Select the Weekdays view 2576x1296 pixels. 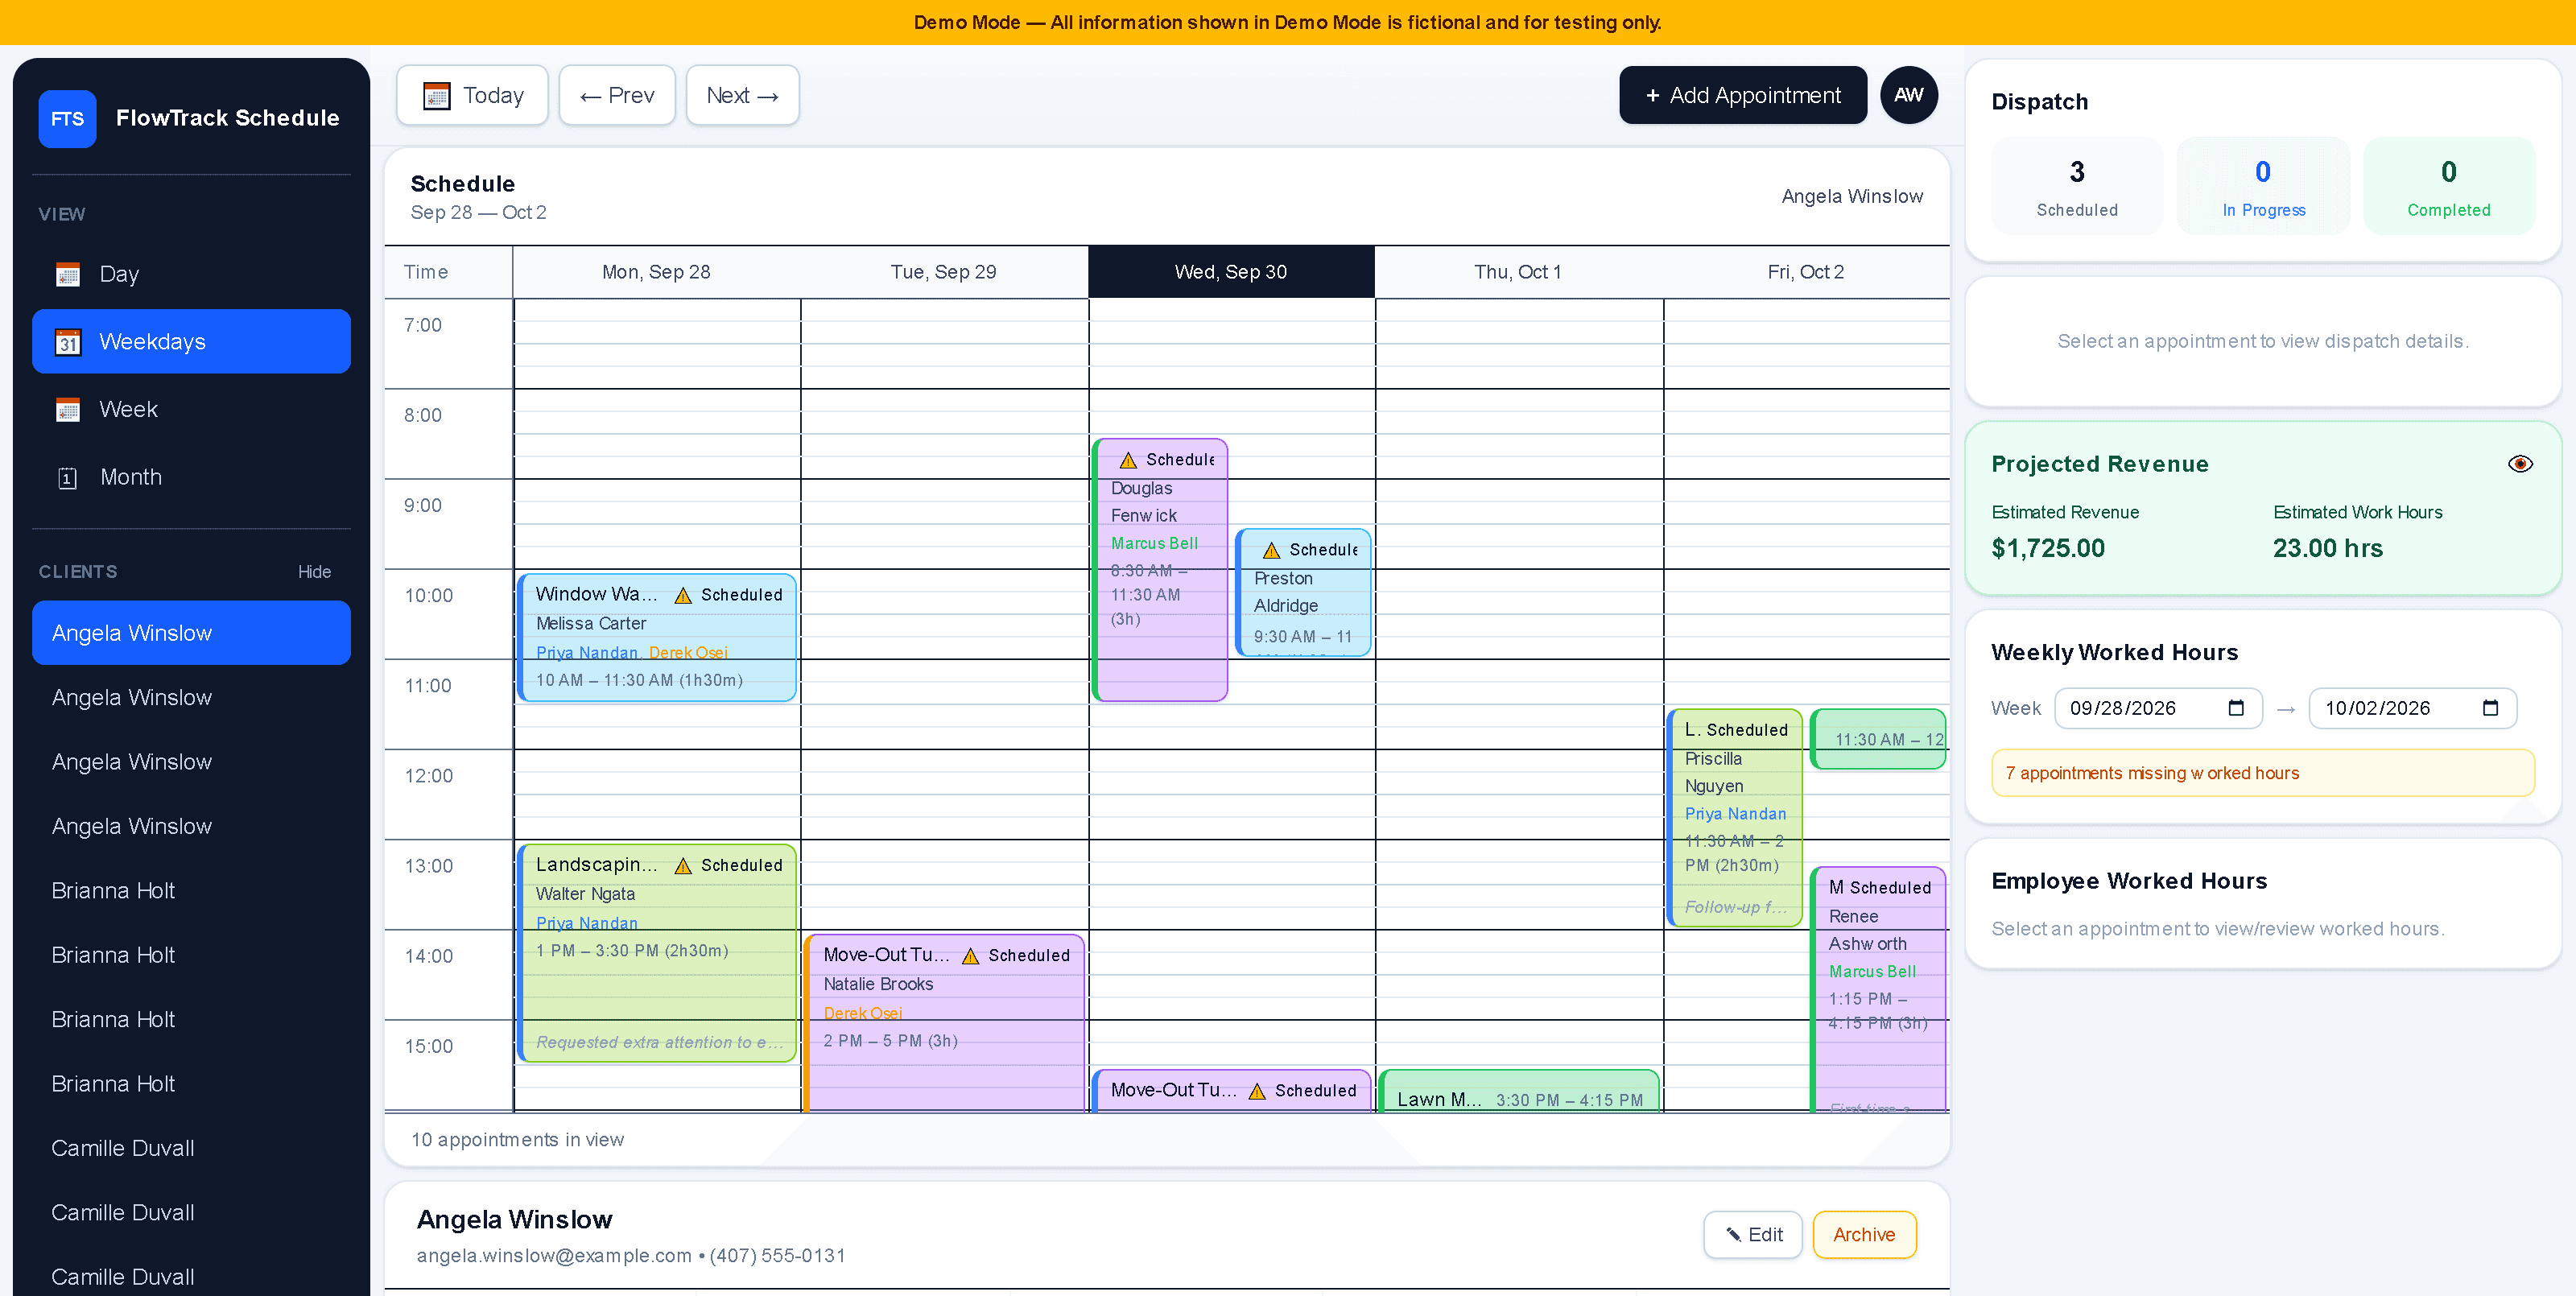pos(191,342)
